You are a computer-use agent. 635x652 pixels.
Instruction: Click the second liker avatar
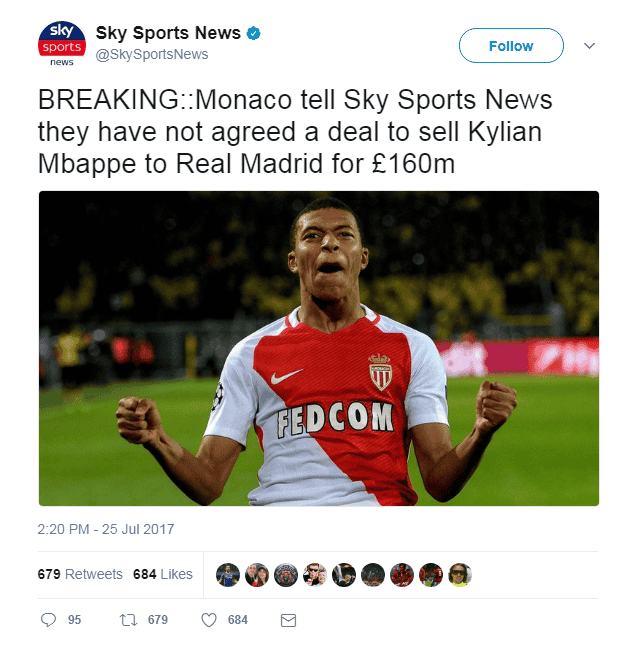click(257, 575)
